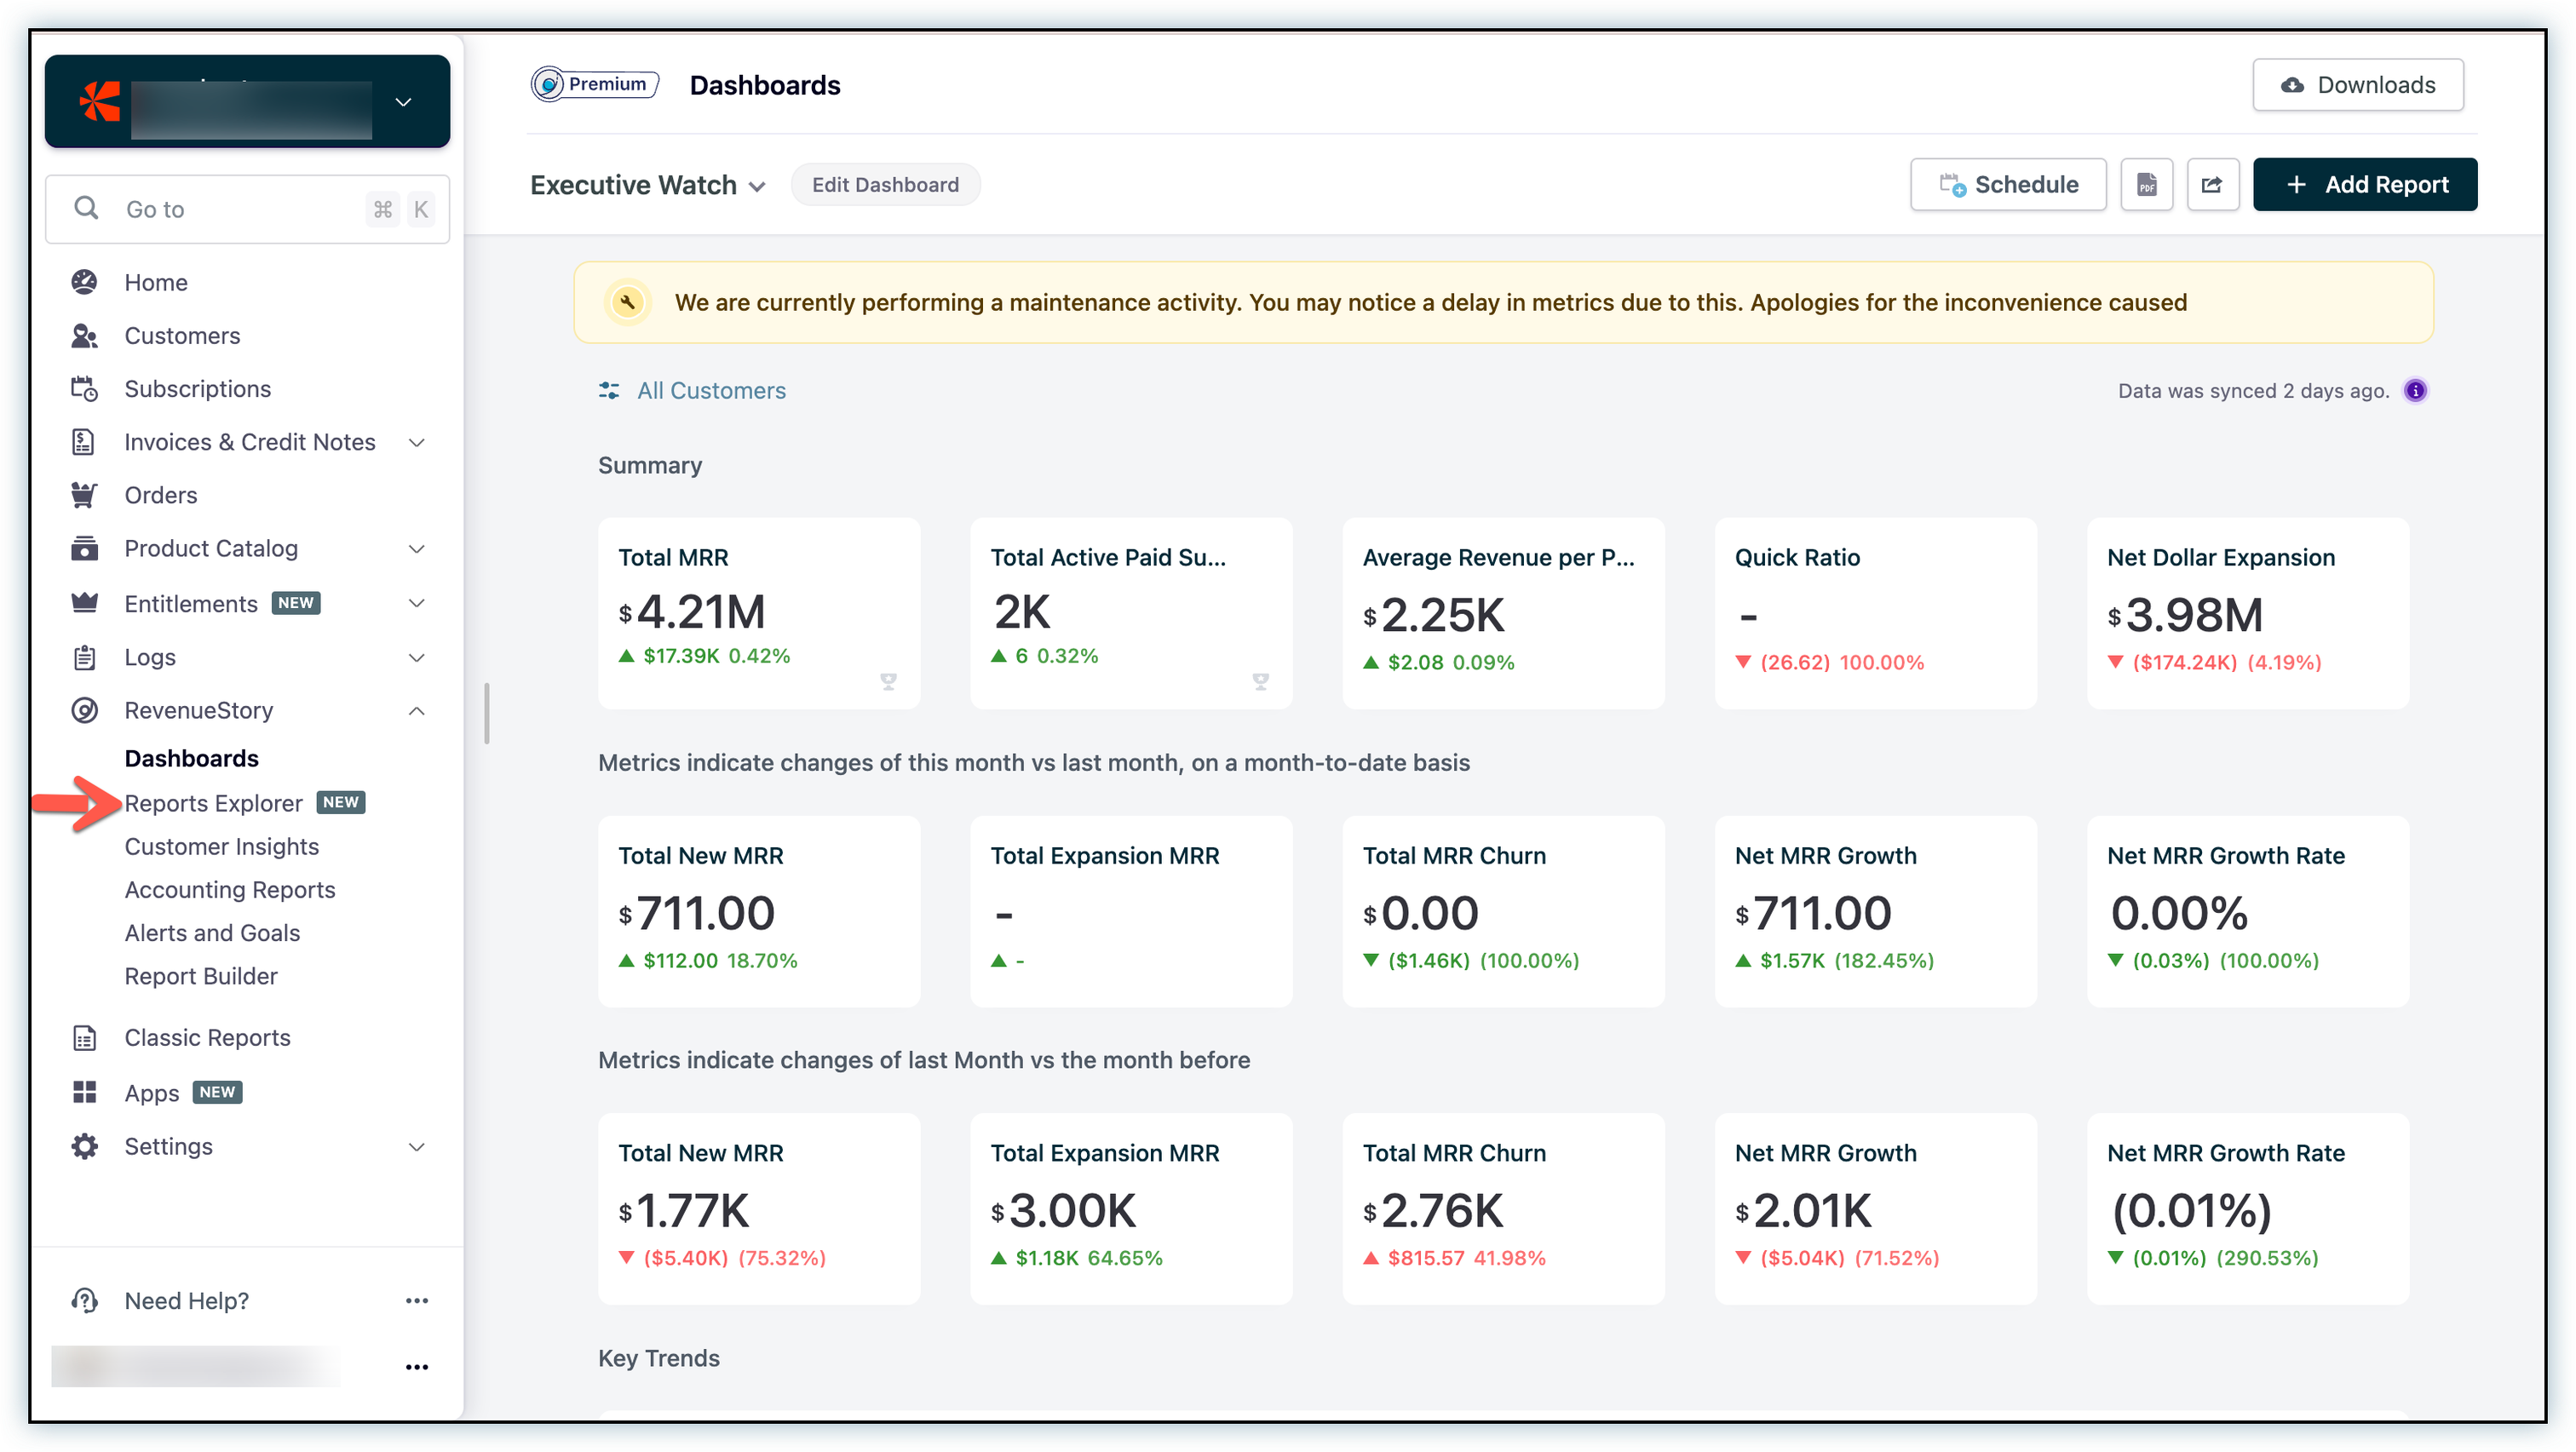Click the Settings gear icon
The image size is (2576, 1452).
84,1146
